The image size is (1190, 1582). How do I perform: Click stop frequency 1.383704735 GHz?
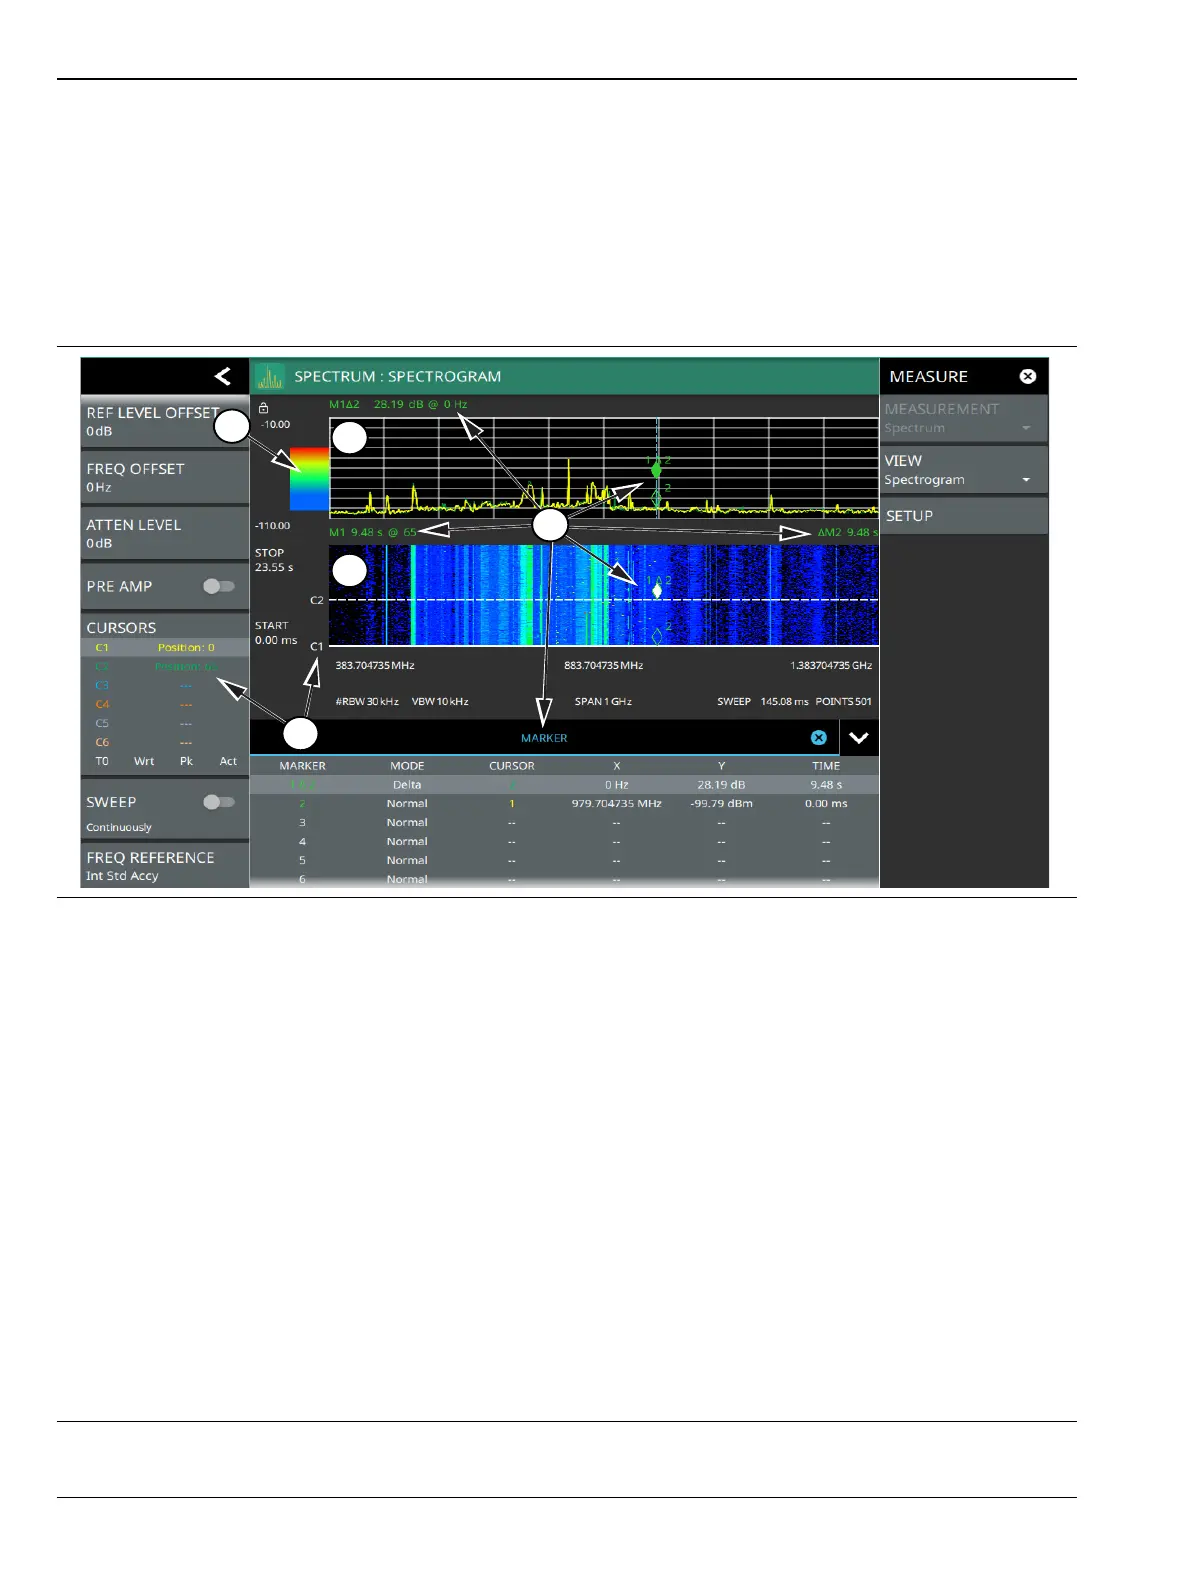831,665
